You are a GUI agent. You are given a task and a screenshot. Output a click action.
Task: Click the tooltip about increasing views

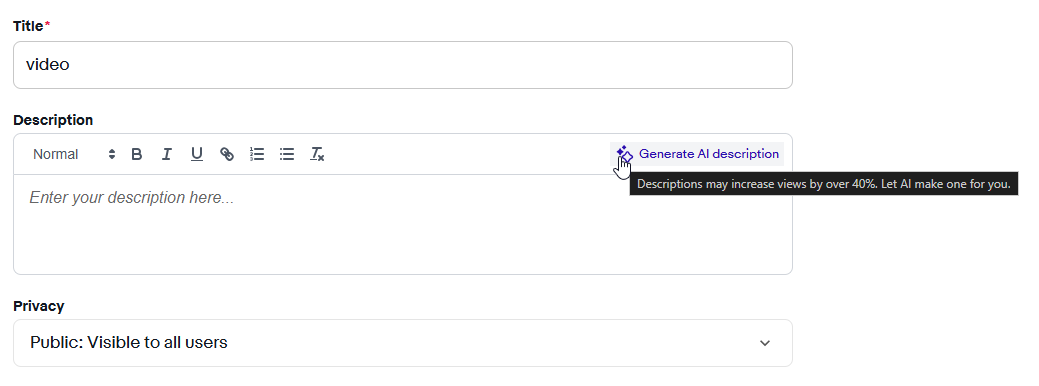coord(824,185)
